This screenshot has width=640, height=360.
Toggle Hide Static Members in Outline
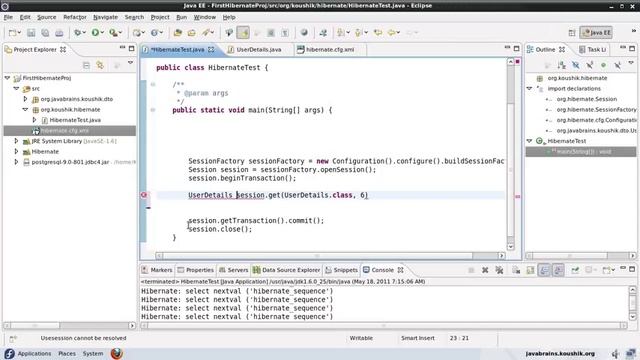(589, 65)
